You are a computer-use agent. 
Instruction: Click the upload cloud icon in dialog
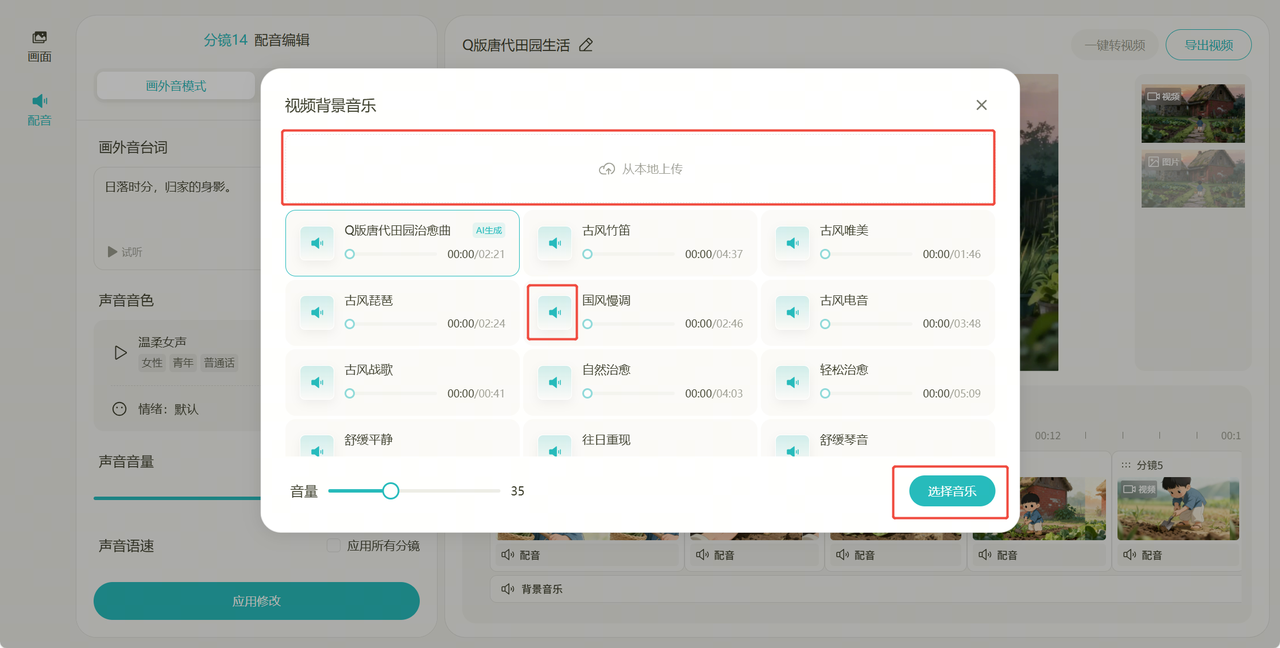(606, 169)
